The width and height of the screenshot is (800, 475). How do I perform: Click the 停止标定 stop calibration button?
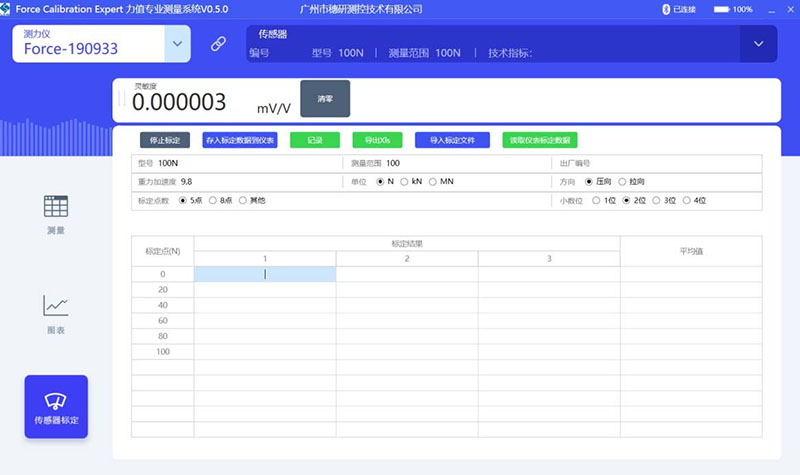click(x=165, y=140)
